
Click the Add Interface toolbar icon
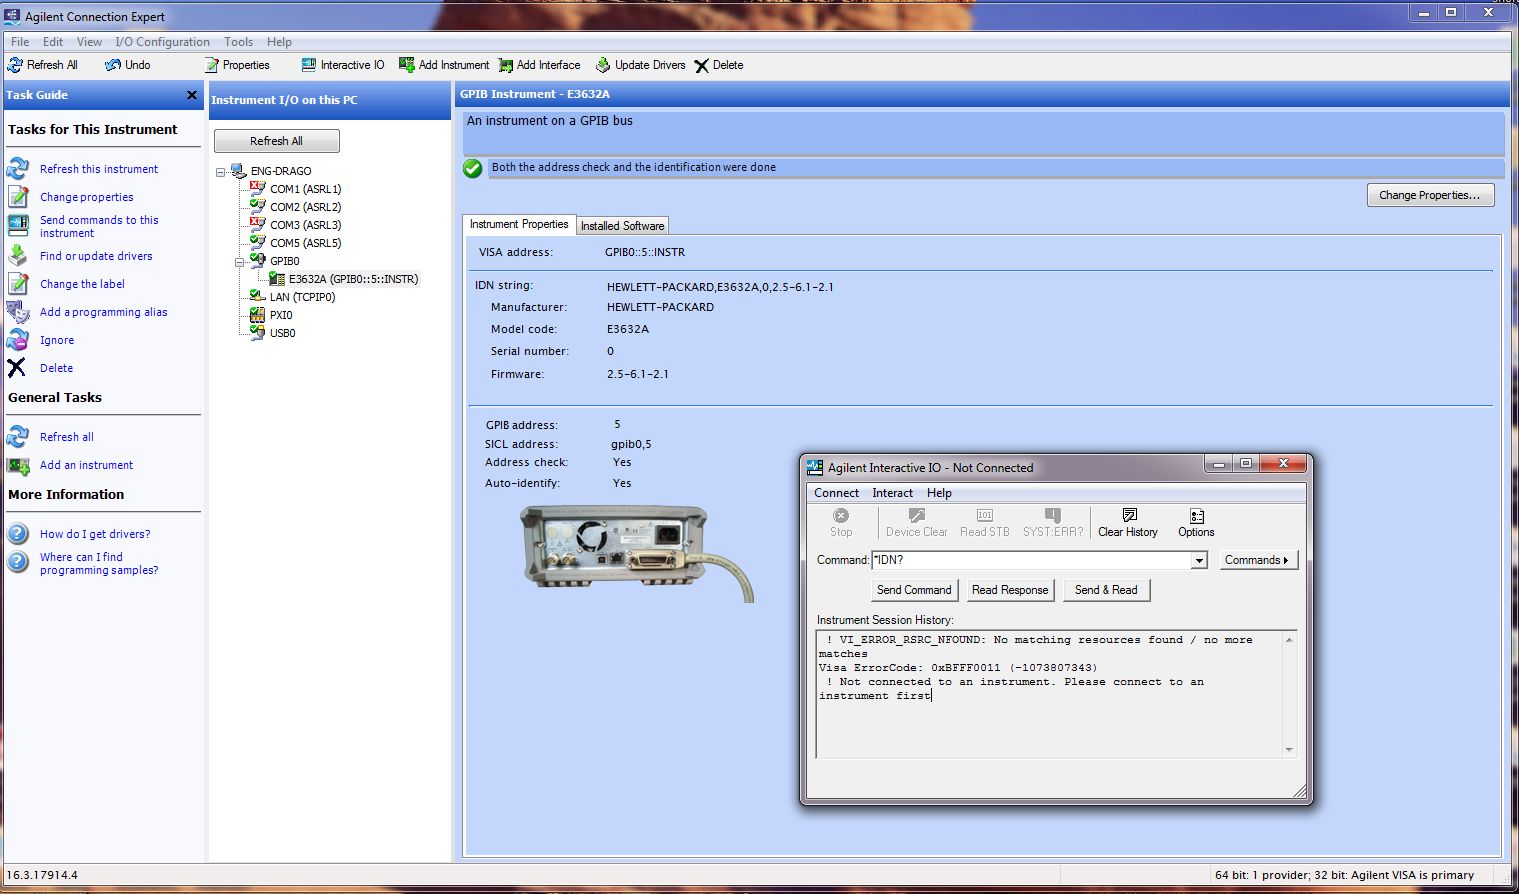click(506, 65)
